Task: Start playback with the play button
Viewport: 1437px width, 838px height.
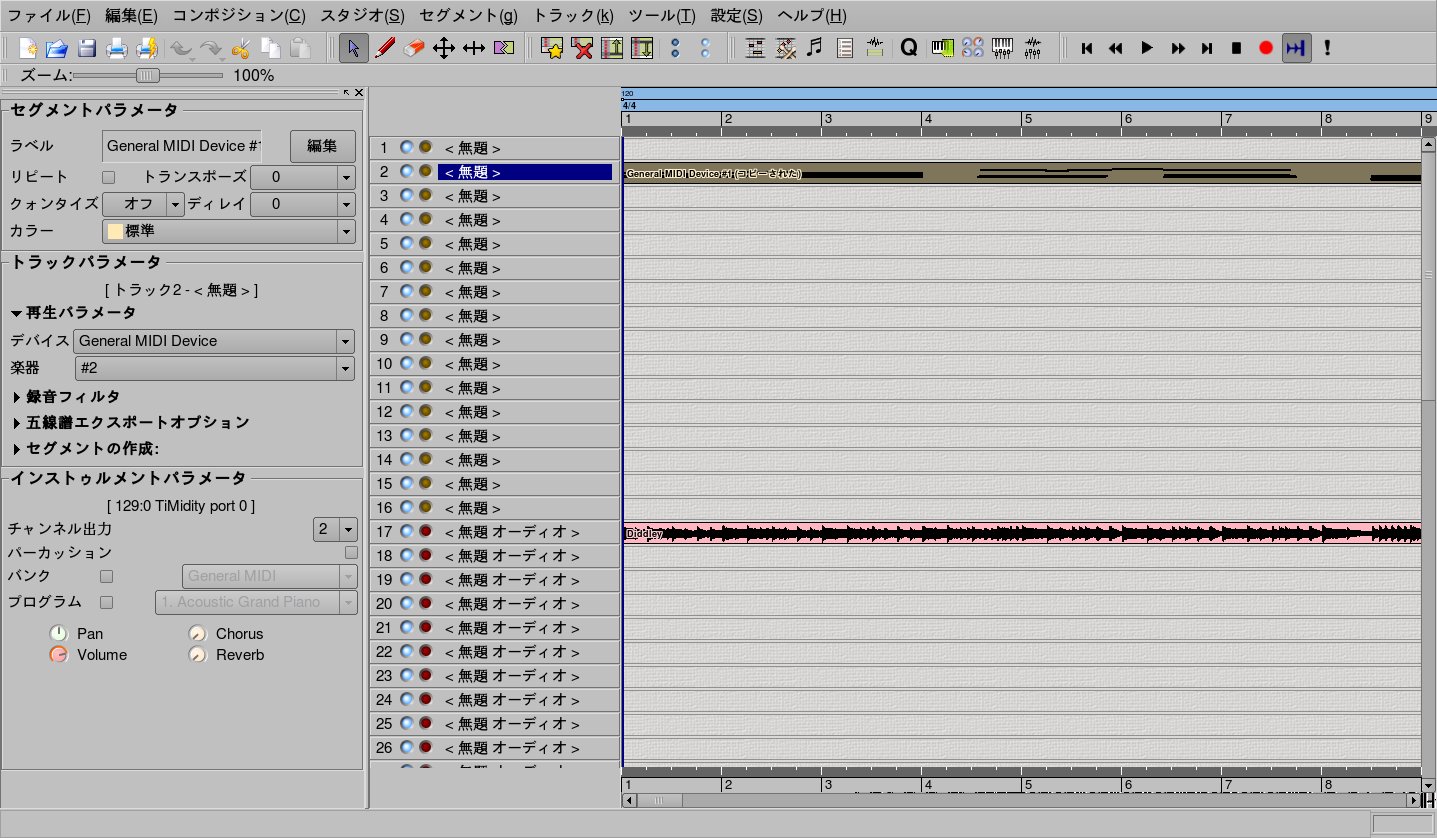Action: [x=1147, y=47]
